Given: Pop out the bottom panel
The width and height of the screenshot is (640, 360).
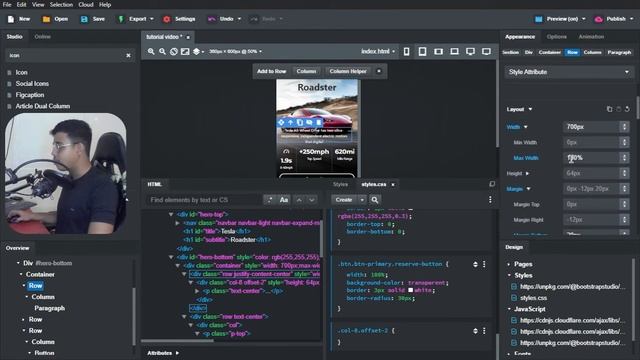Looking at the screenshot, I should click(x=492, y=184).
